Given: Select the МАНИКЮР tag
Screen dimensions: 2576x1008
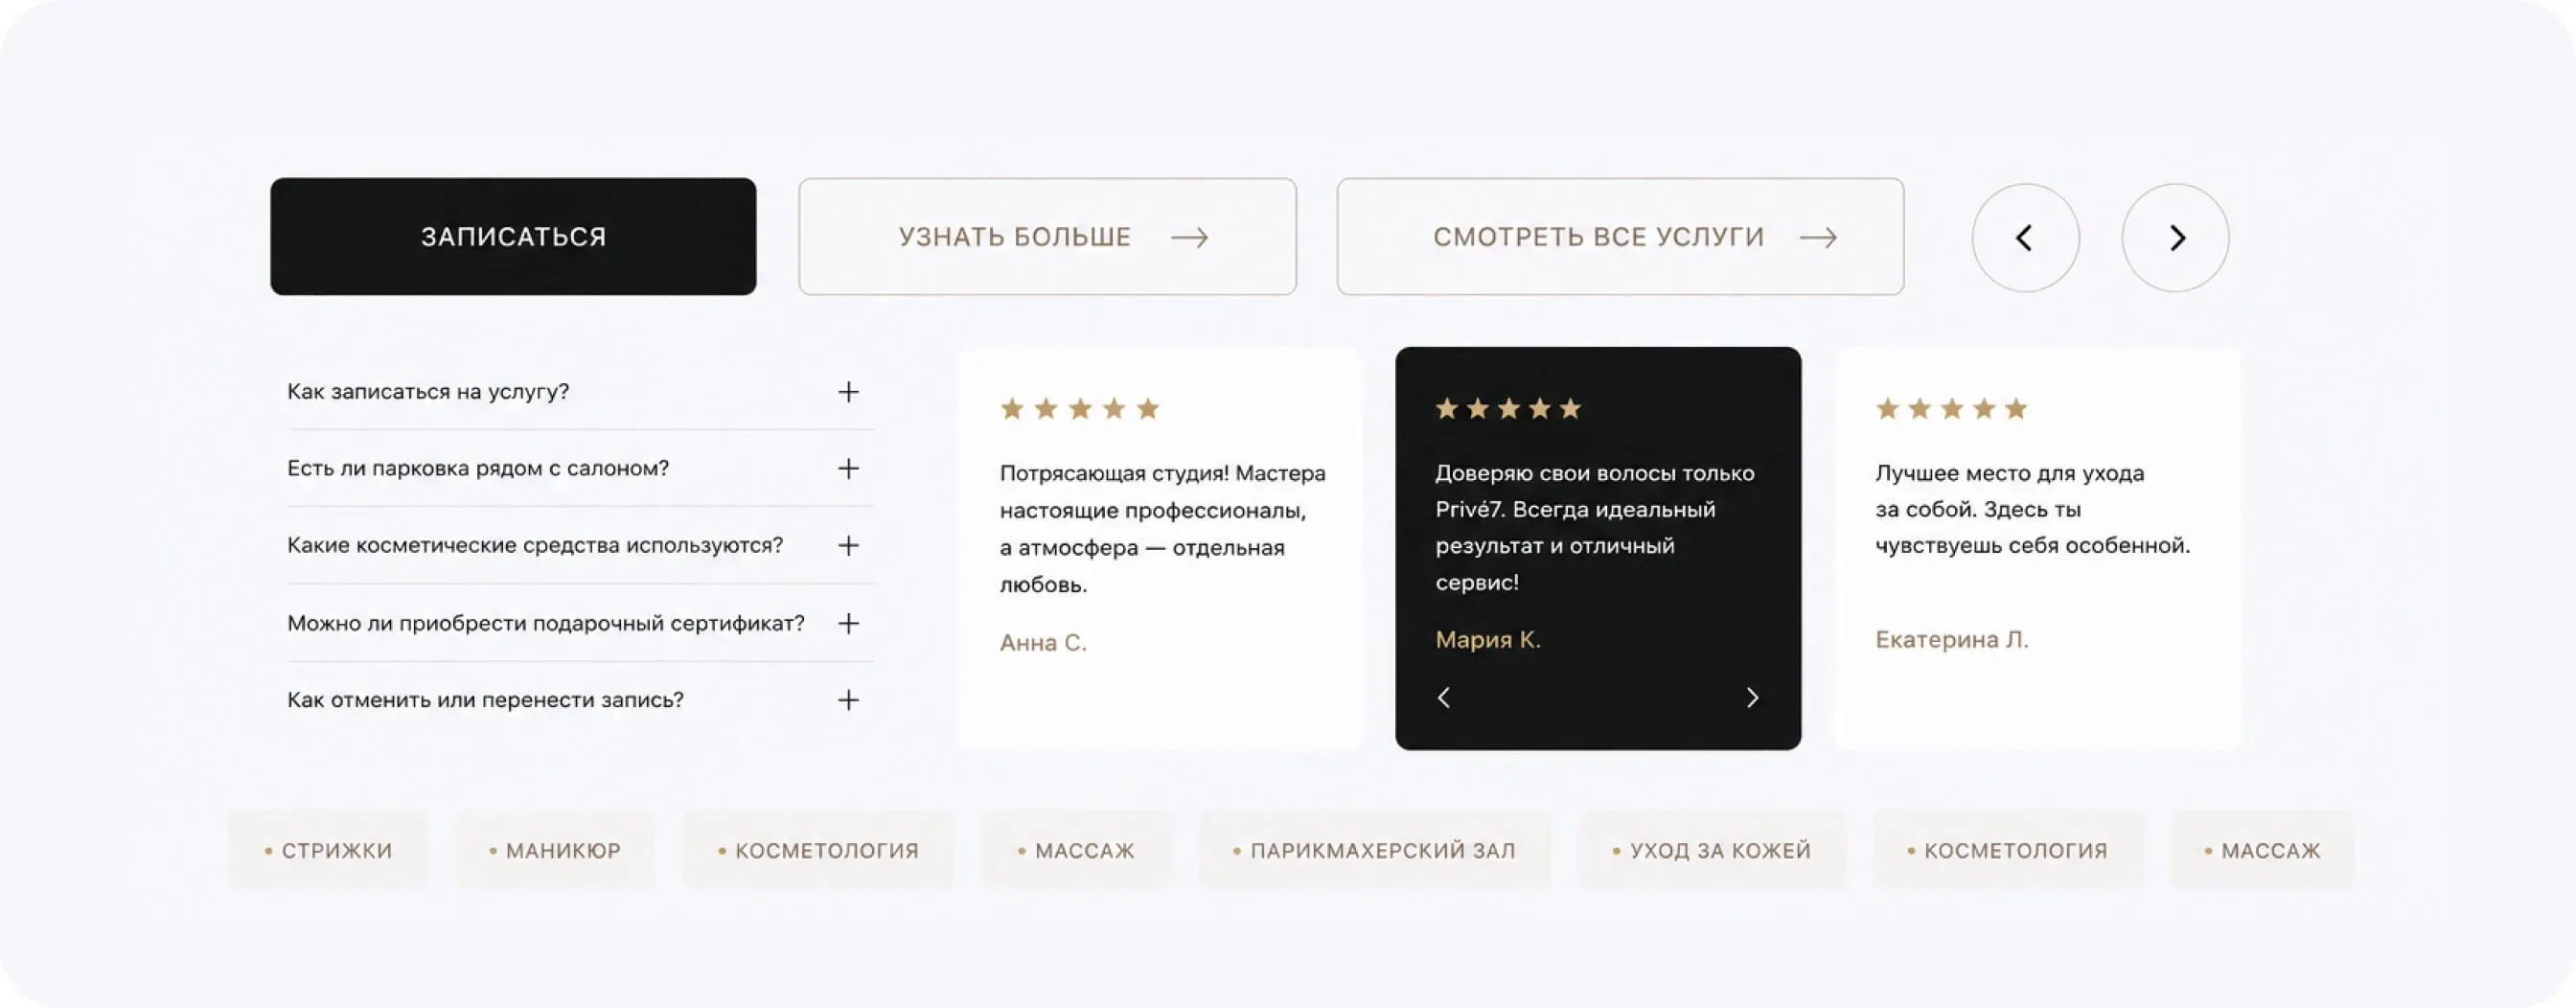Looking at the screenshot, I should 555,851.
